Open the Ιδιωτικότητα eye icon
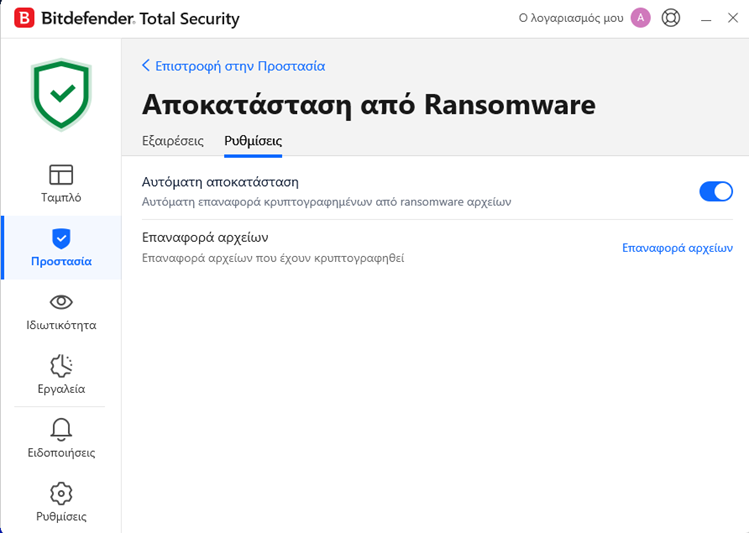This screenshot has width=749, height=533. click(61, 302)
